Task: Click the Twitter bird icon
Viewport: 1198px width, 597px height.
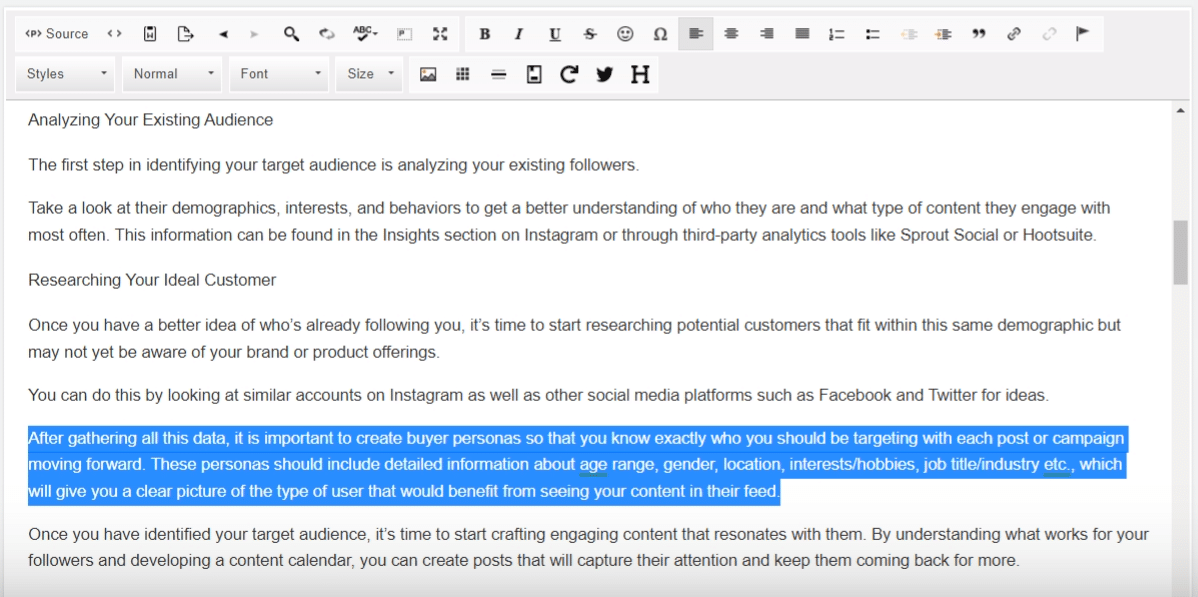Action: pyautogui.click(x=604, y=74)
